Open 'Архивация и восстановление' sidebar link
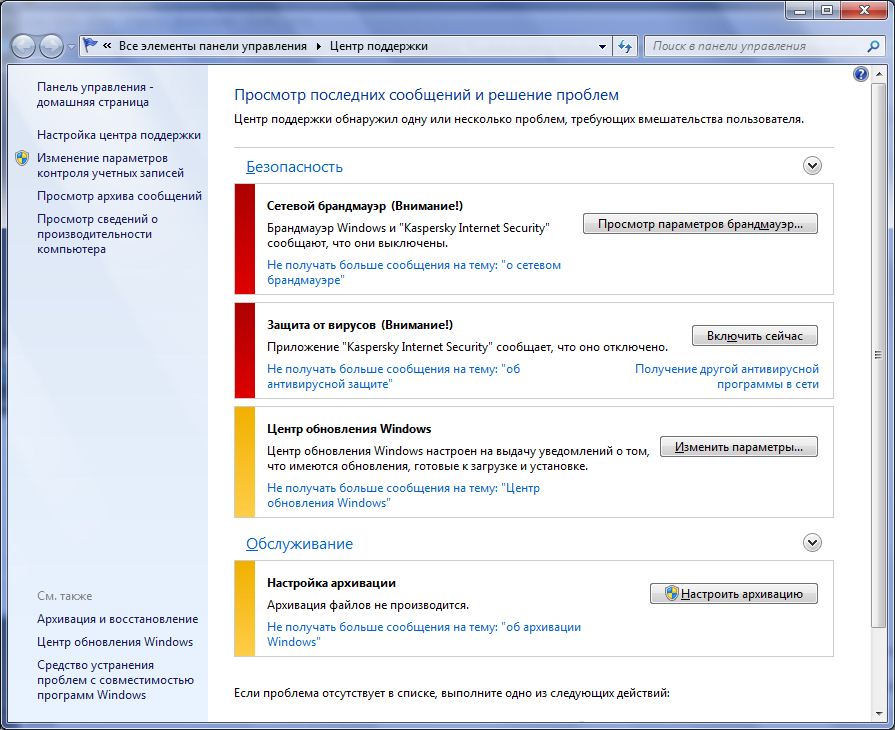 coord(118,619)
